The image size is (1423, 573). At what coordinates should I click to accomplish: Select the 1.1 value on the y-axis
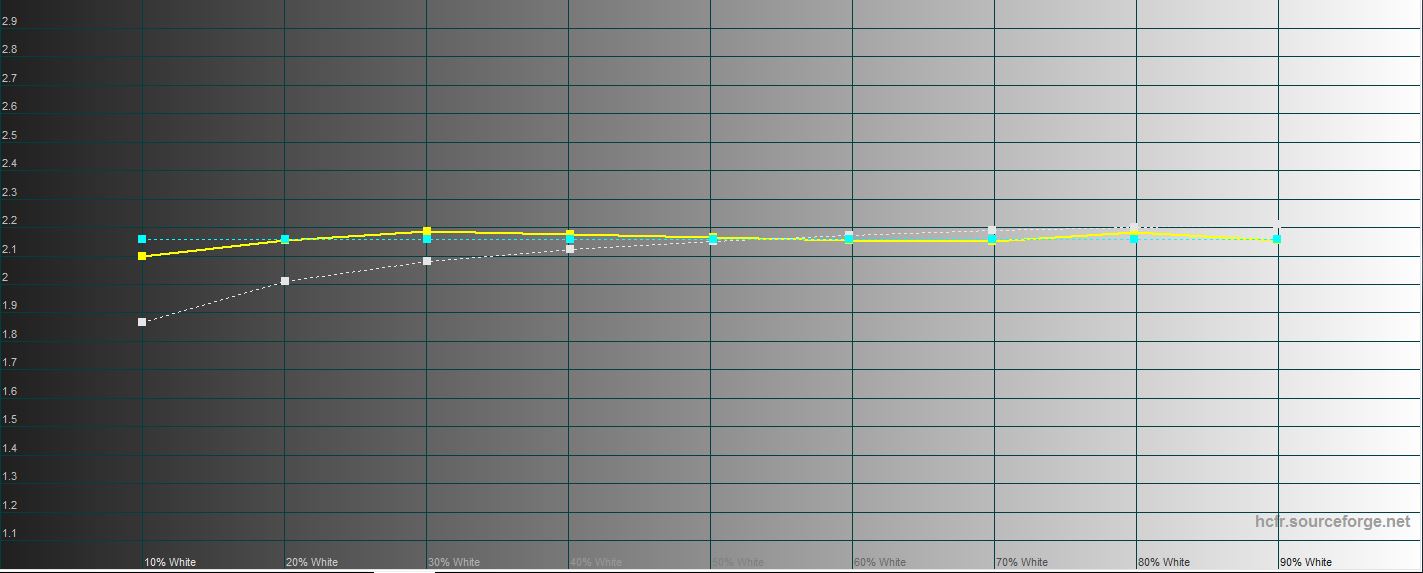tap(9, 534)
